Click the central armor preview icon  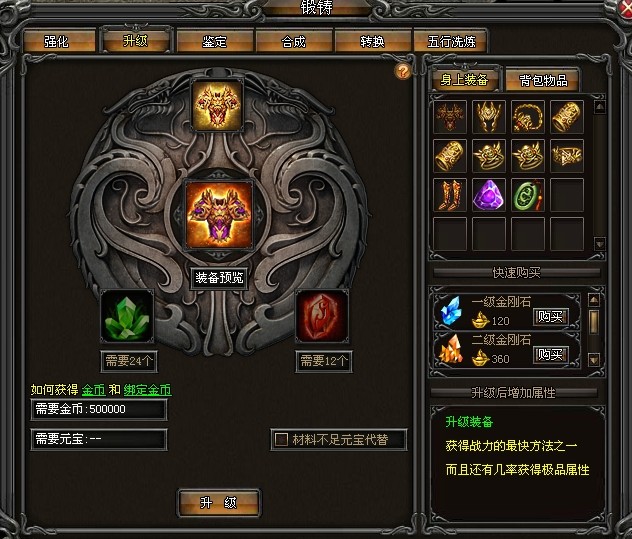[x=219, y=214]
